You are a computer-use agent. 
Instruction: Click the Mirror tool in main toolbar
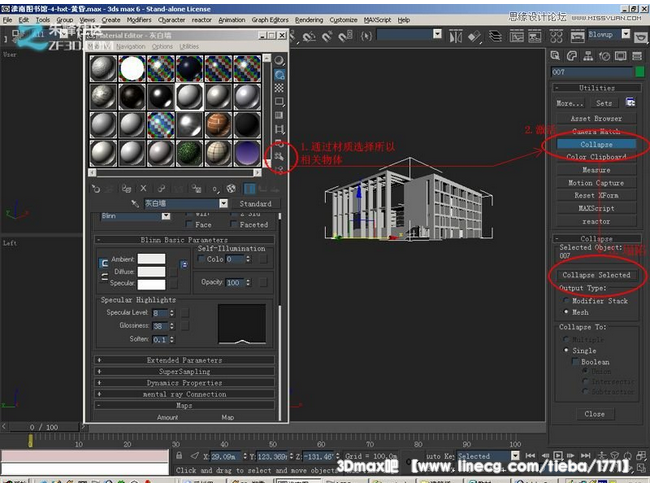[456, 37]
